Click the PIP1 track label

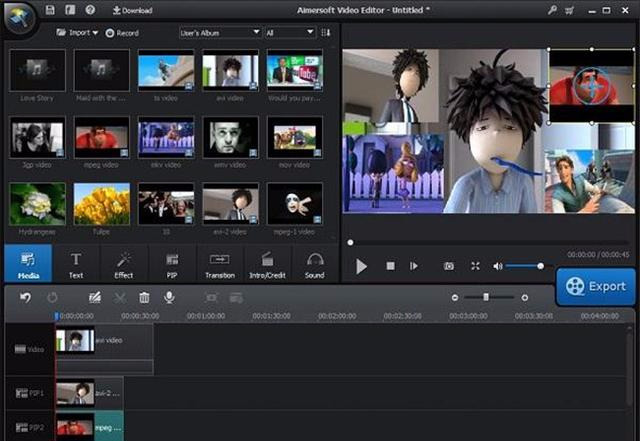29,393
